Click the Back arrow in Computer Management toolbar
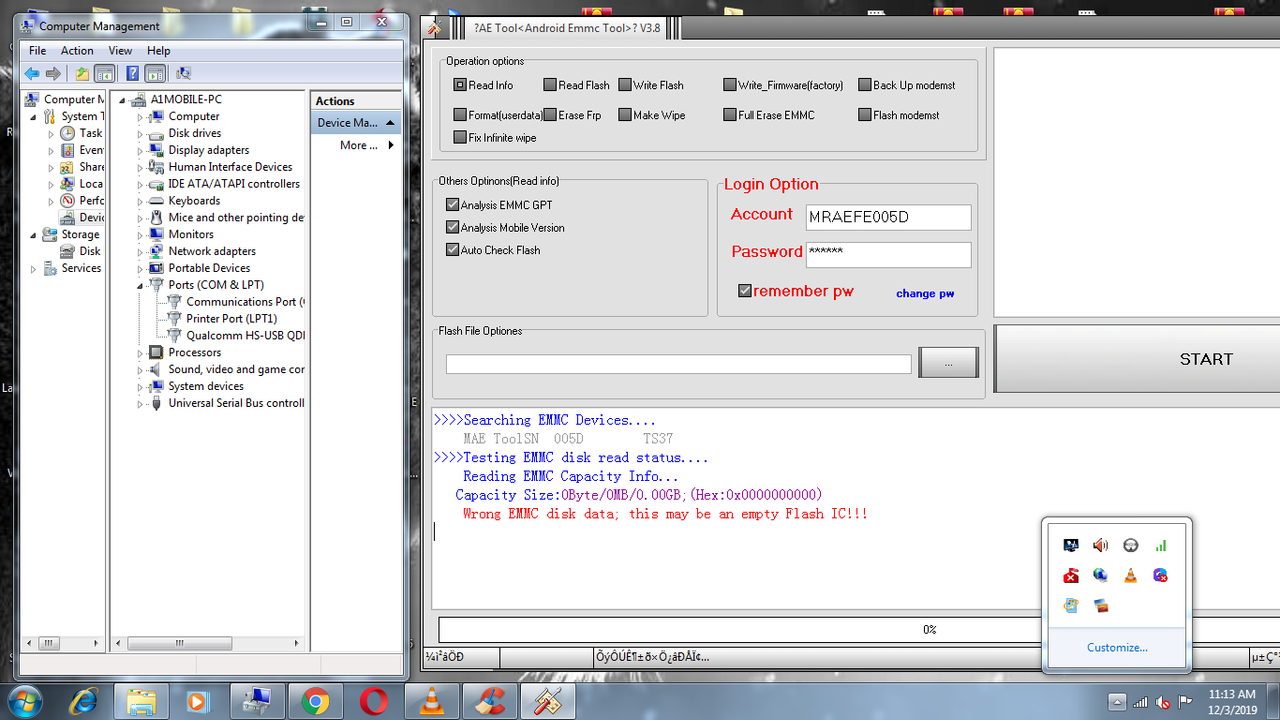 pyautogui.click(x=32, y=73)
